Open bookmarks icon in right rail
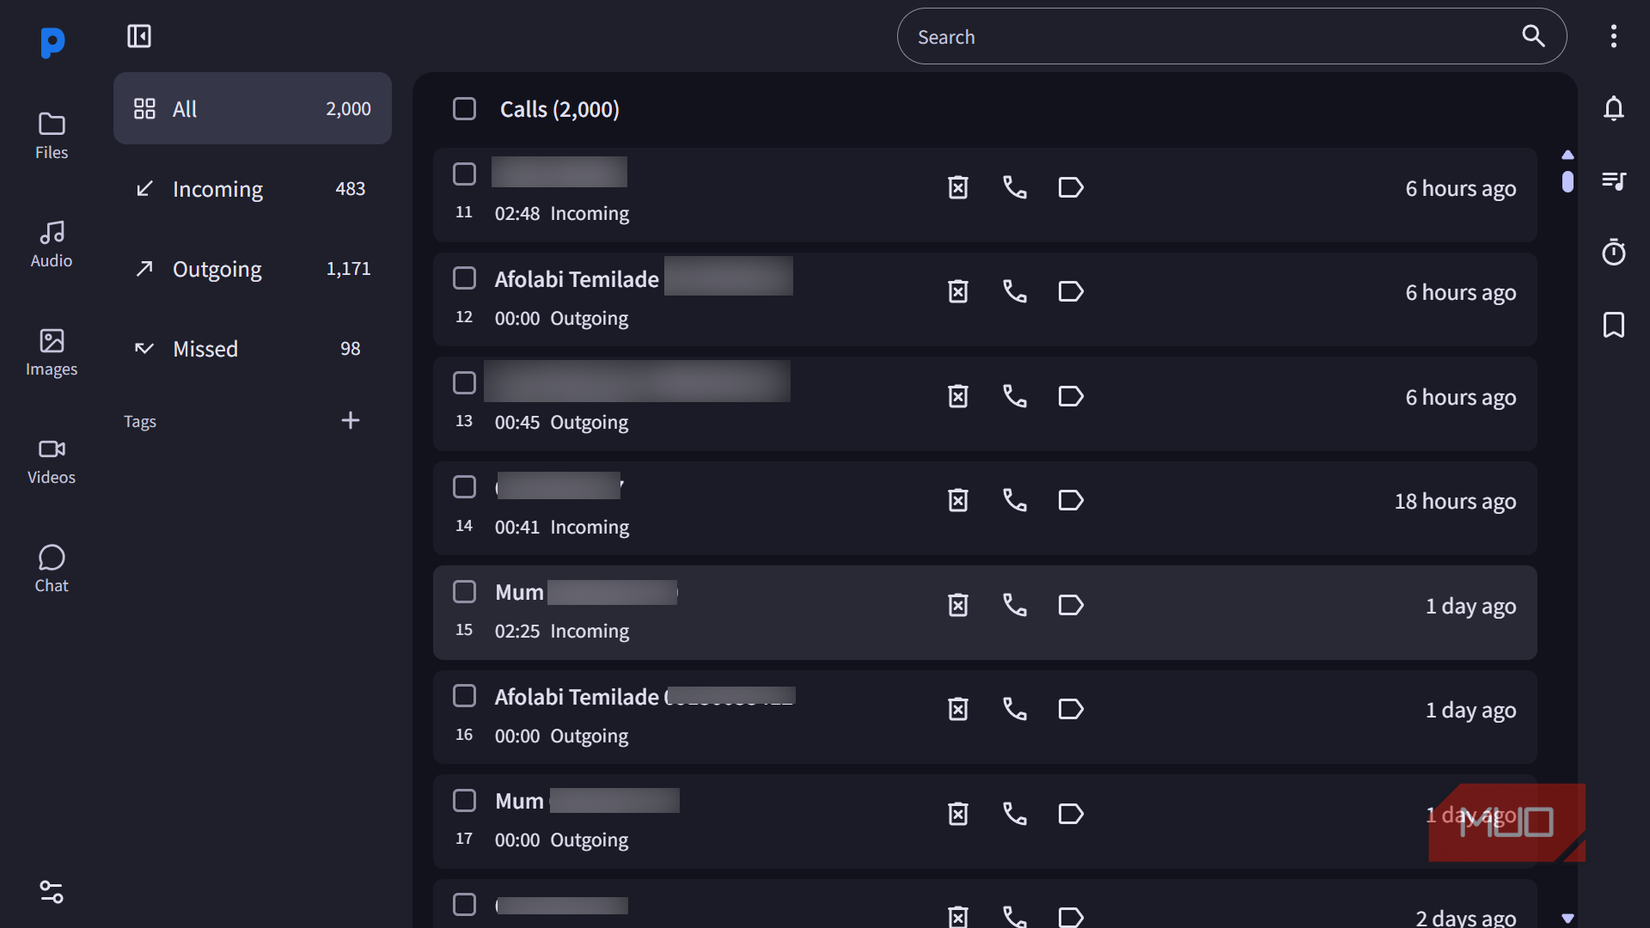This screenshot has height=928, width=1650. 1613,324
